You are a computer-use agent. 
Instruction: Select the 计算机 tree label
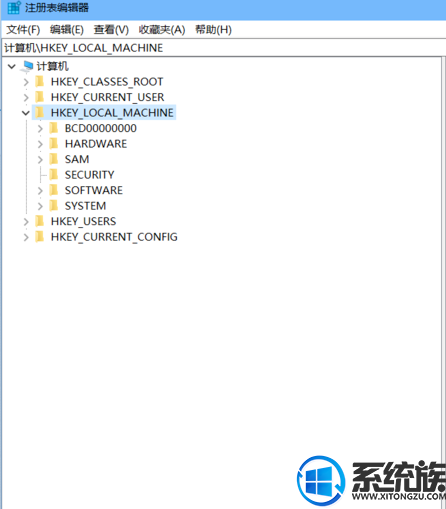53,66
